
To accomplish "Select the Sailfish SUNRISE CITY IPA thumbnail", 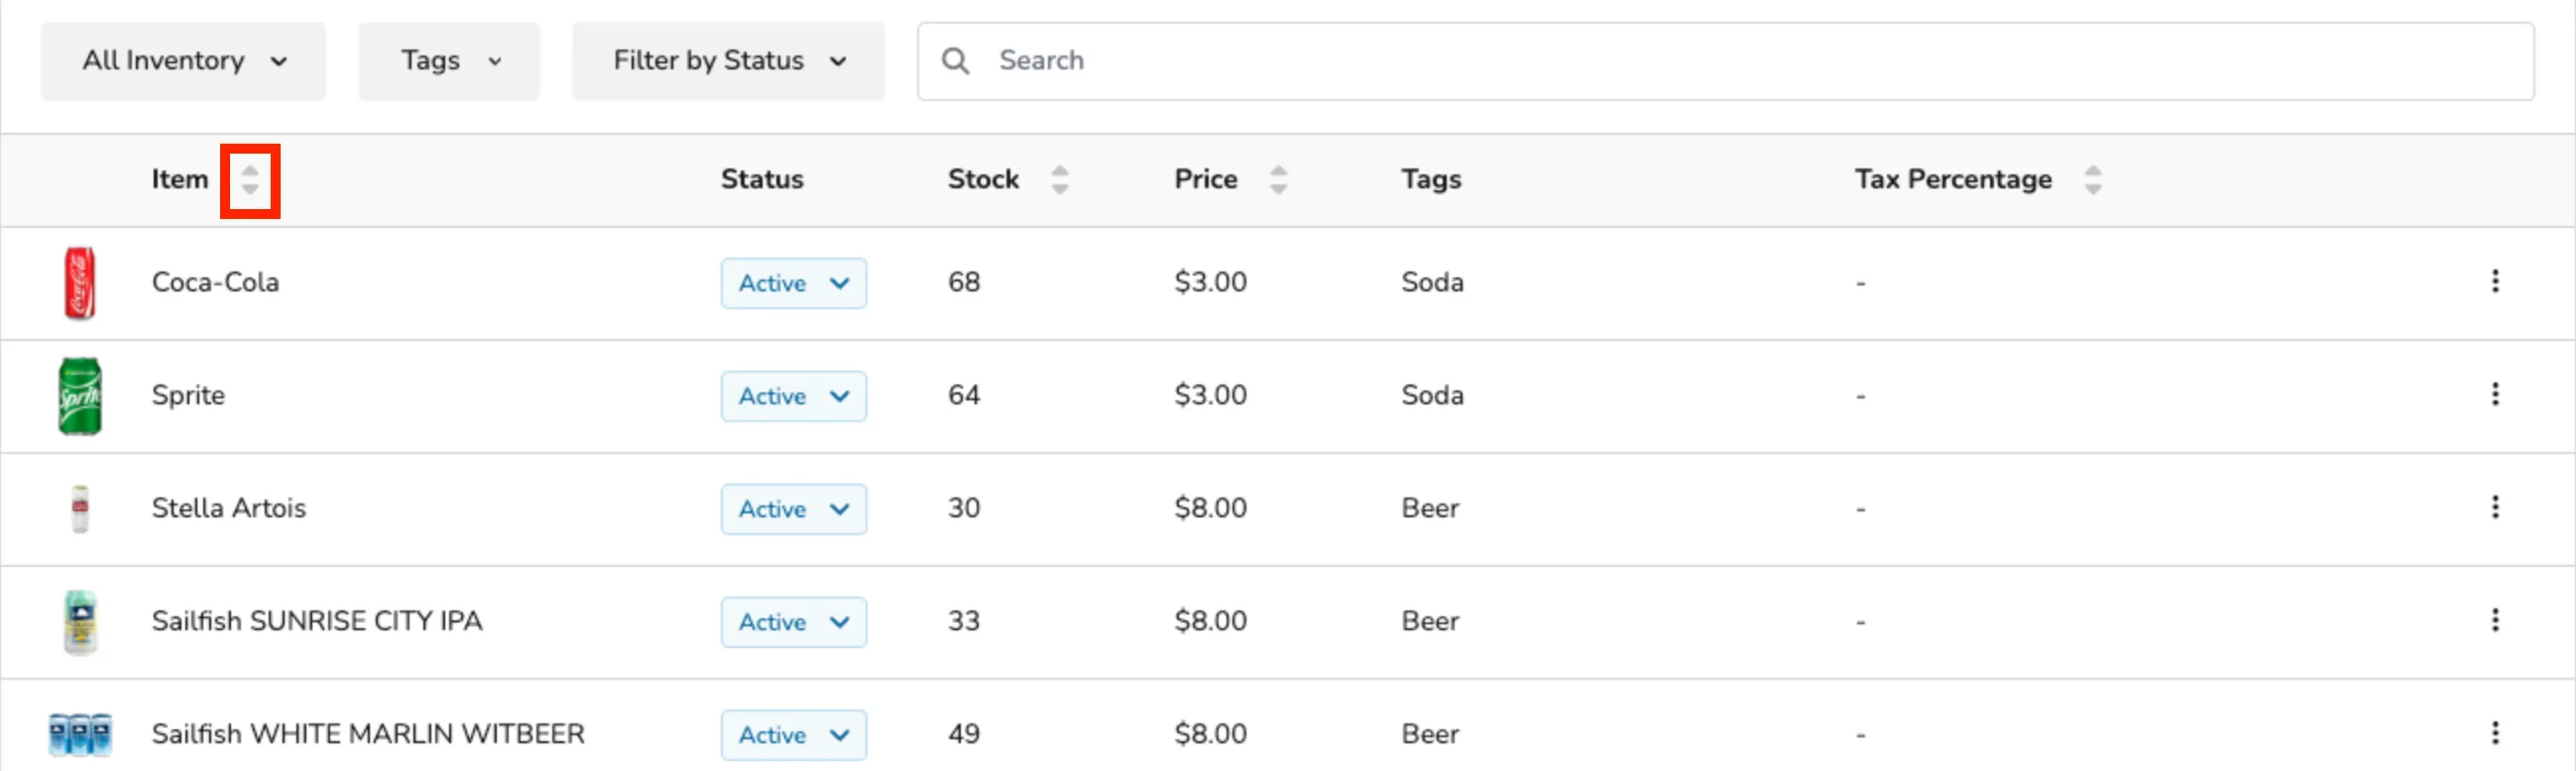I will point(80,622).
